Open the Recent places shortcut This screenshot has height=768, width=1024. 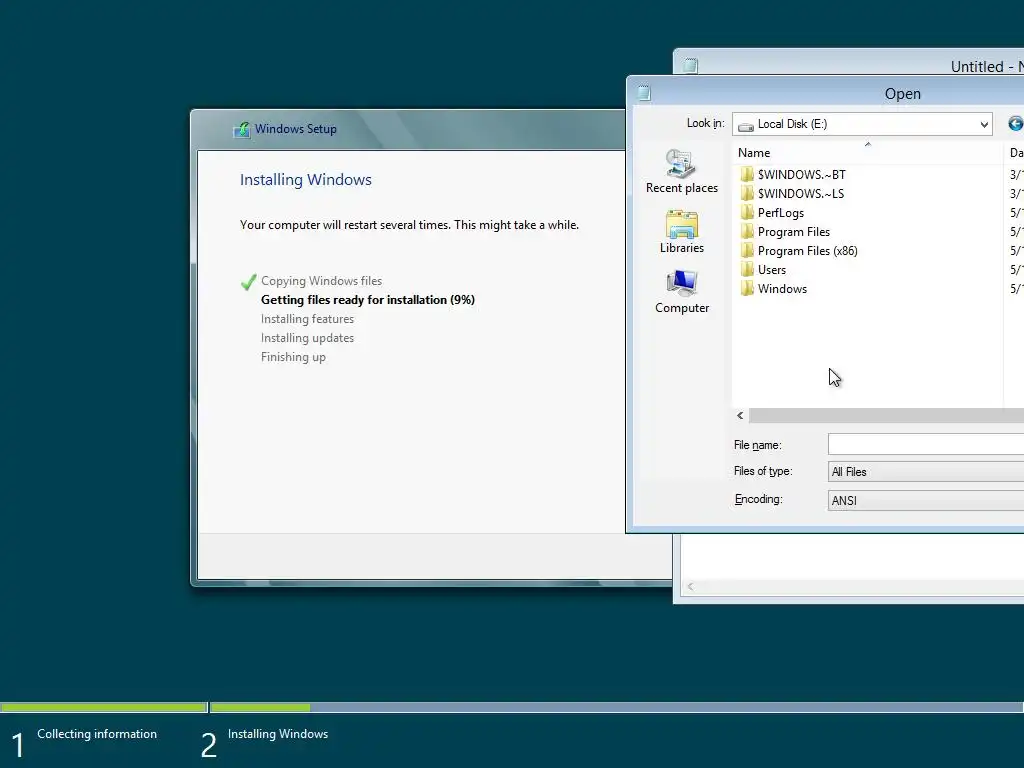tap(681, 172)
